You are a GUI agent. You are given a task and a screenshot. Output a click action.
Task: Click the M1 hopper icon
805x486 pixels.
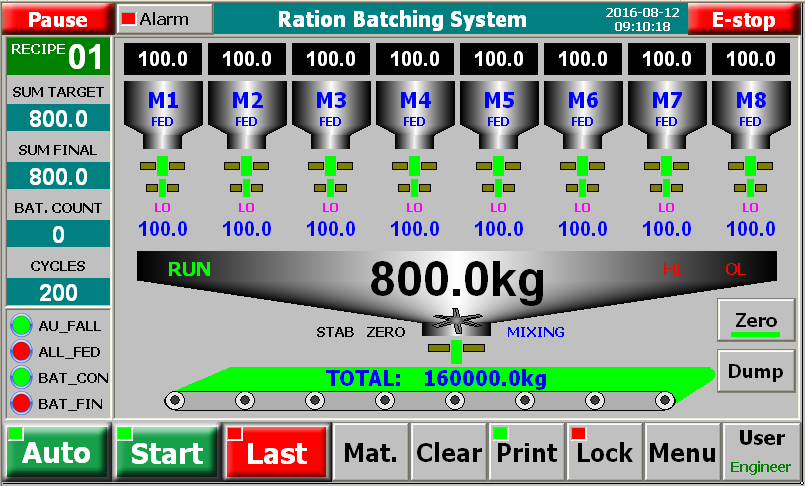click(163, 110)
